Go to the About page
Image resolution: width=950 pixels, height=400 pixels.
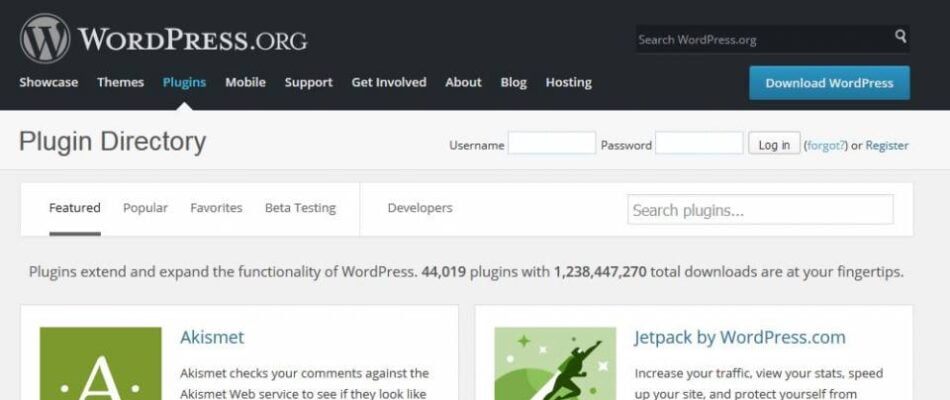coord(463,82)
